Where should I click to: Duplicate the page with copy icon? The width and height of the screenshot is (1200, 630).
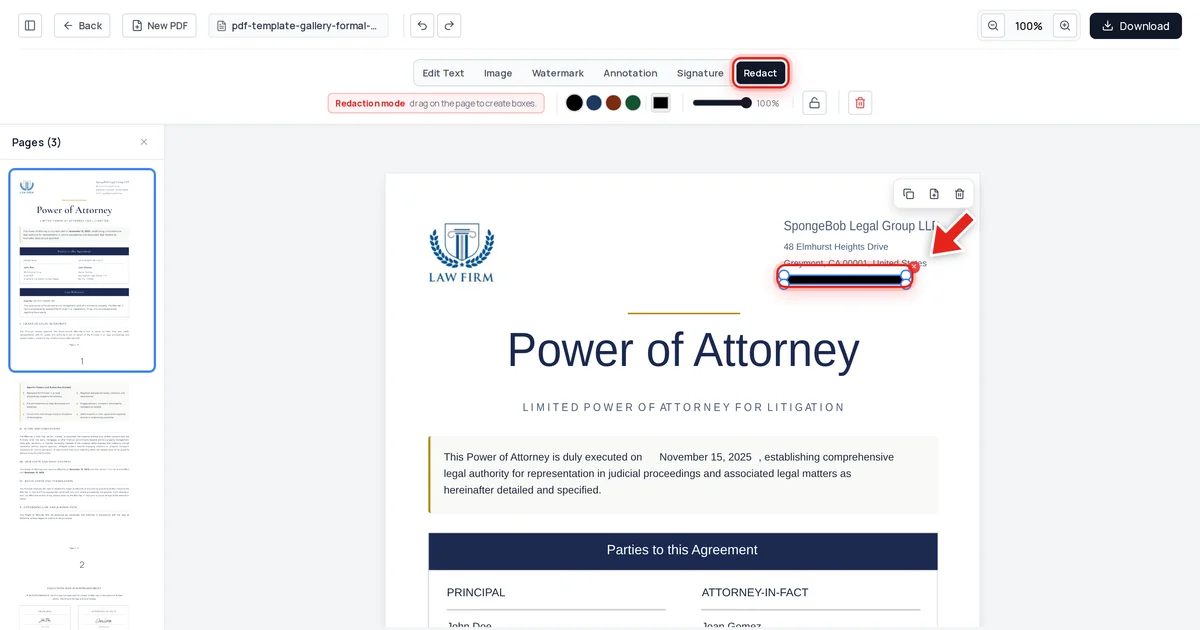click(x=908, y=194)
